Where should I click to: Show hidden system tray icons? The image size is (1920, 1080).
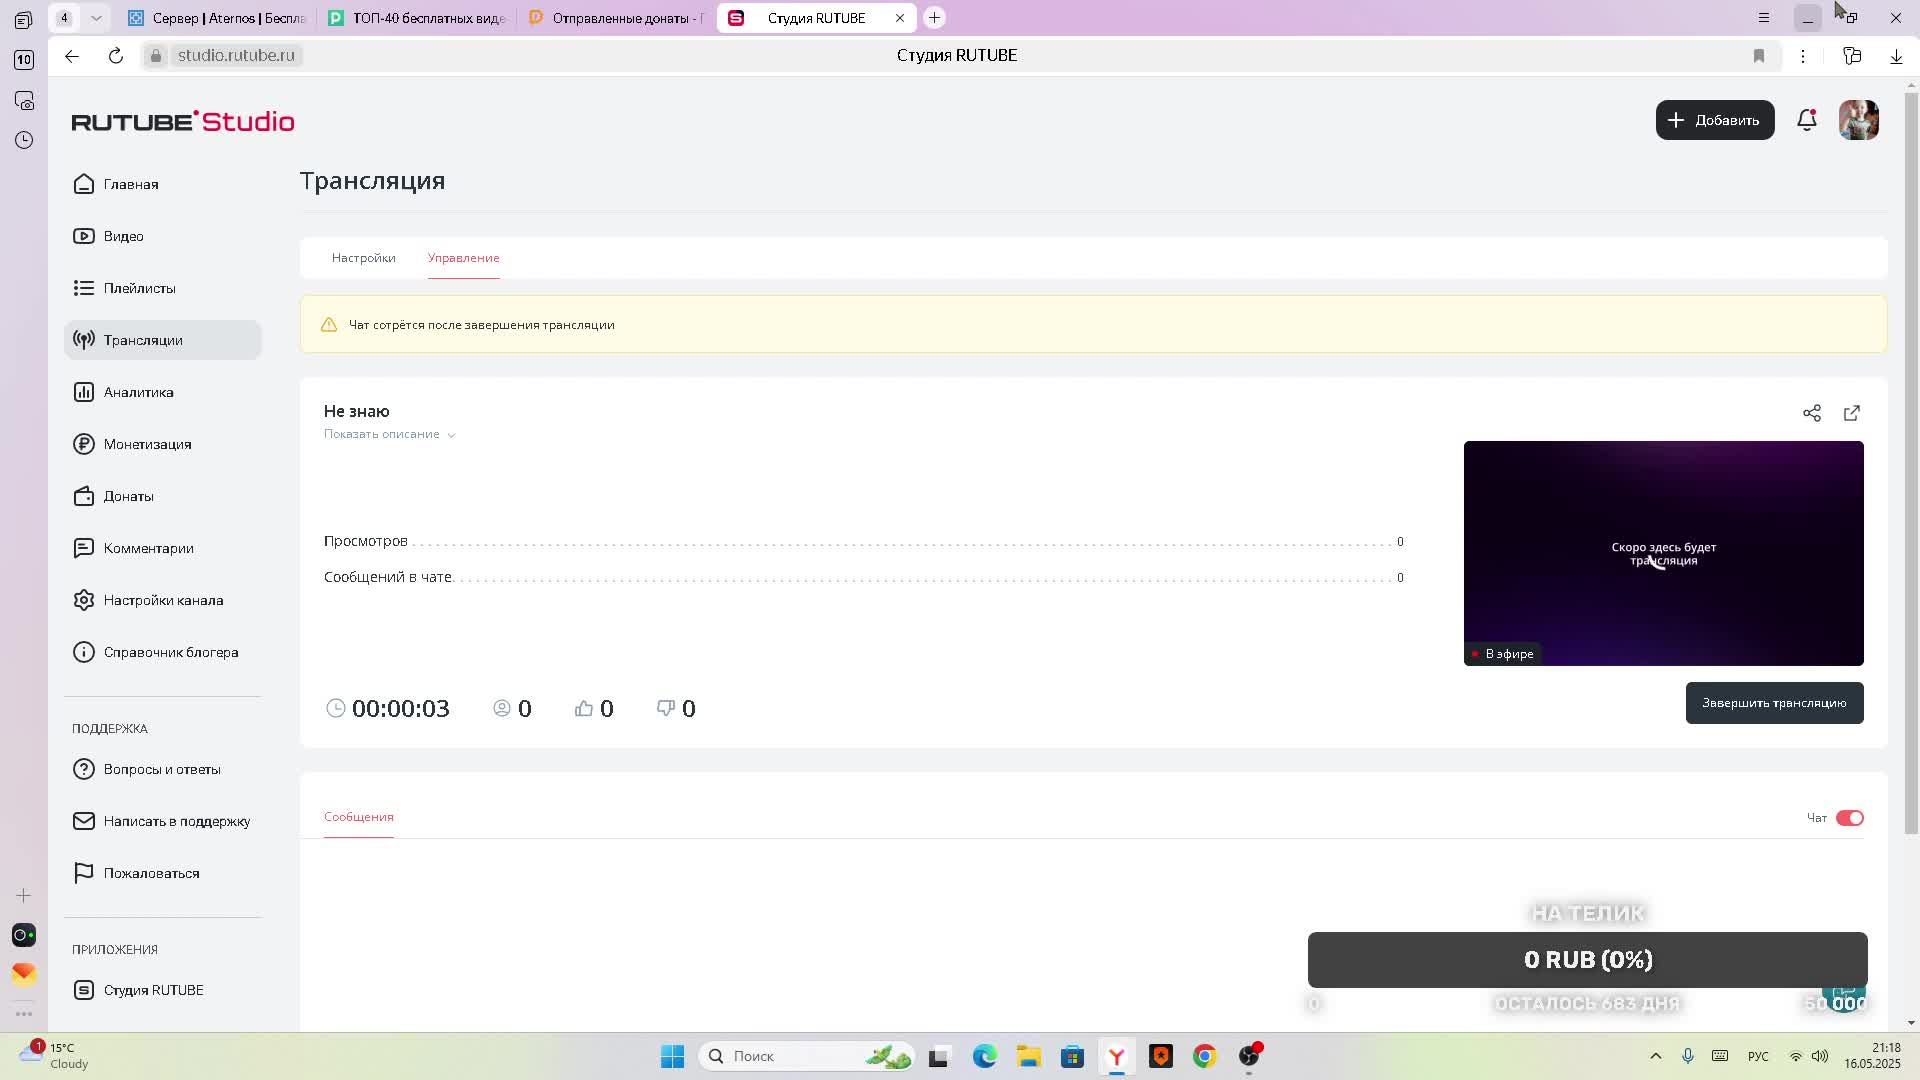click(x=1655, y=1056)
